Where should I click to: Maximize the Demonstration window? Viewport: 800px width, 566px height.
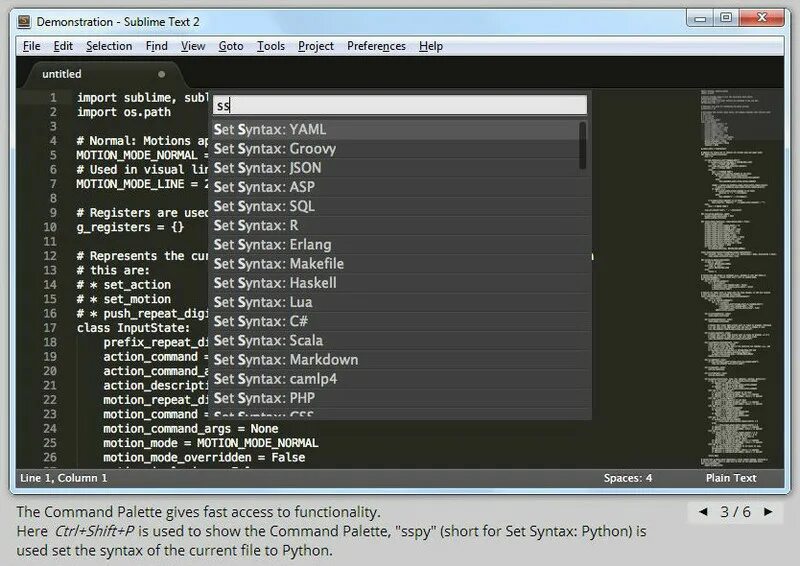coord(726,18)
